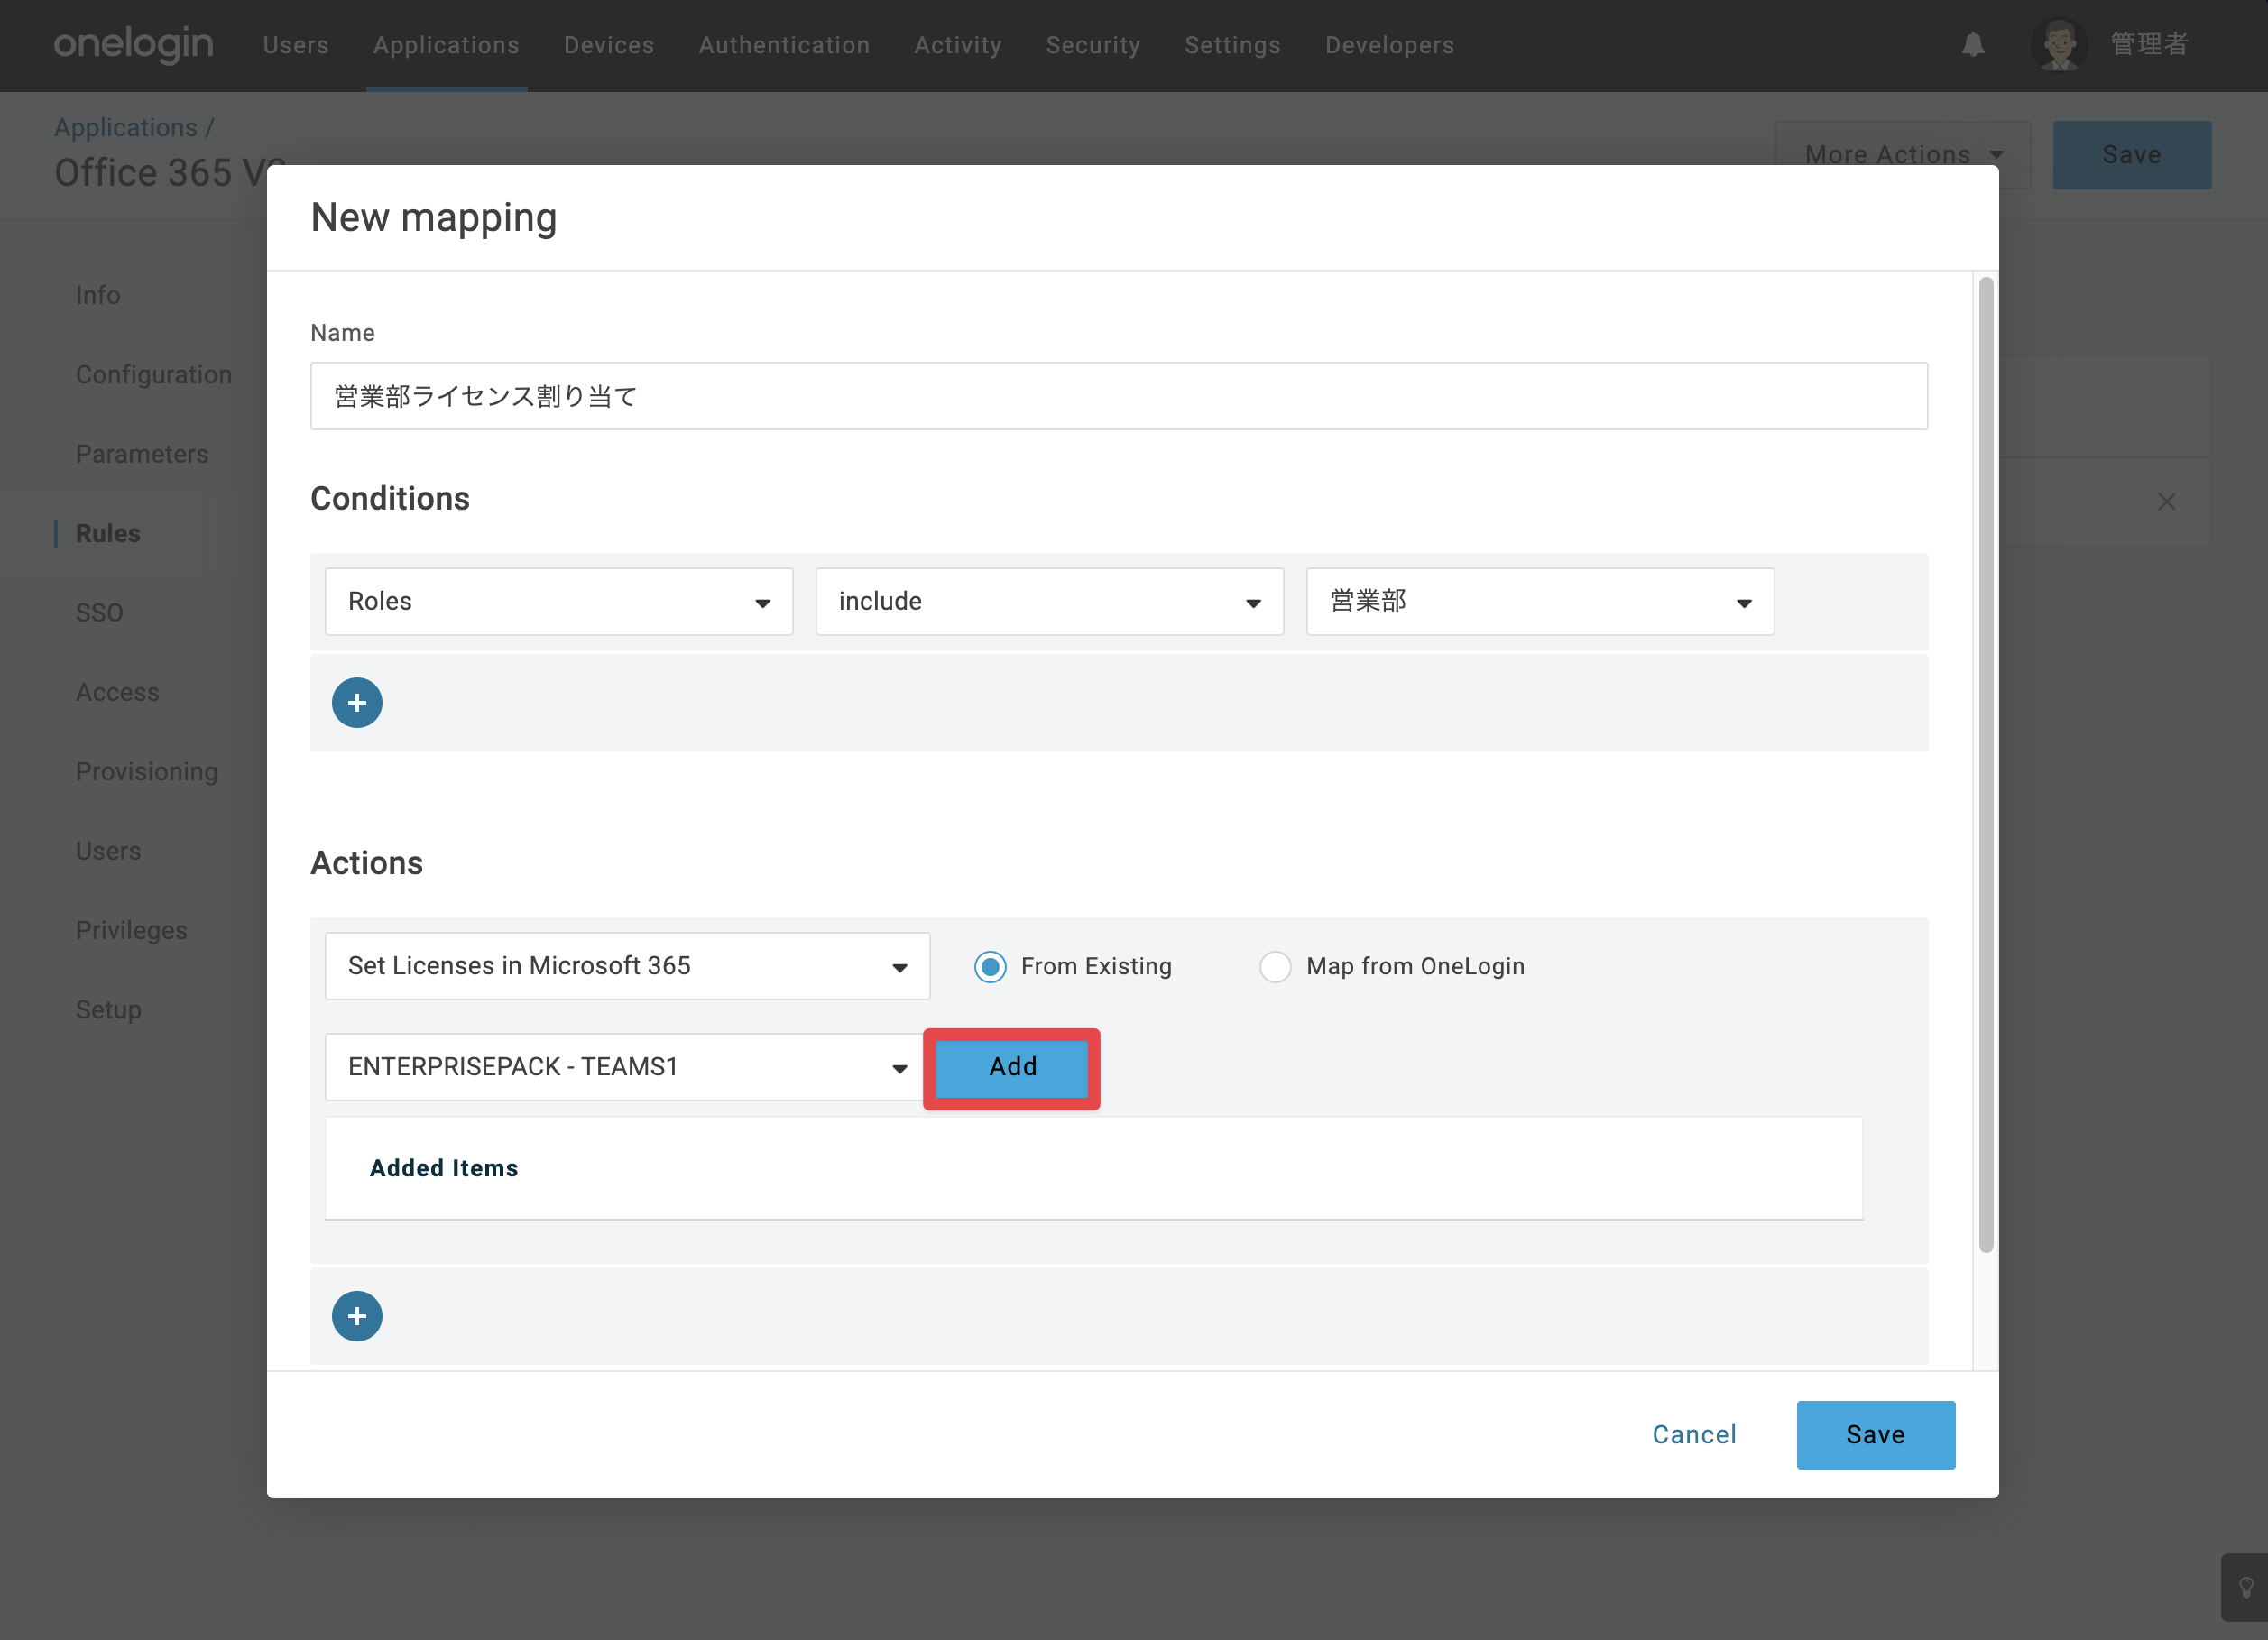Open the Activity navigation menu
This screenshot has height=1640, width=2268.
(x=958, y=45)
